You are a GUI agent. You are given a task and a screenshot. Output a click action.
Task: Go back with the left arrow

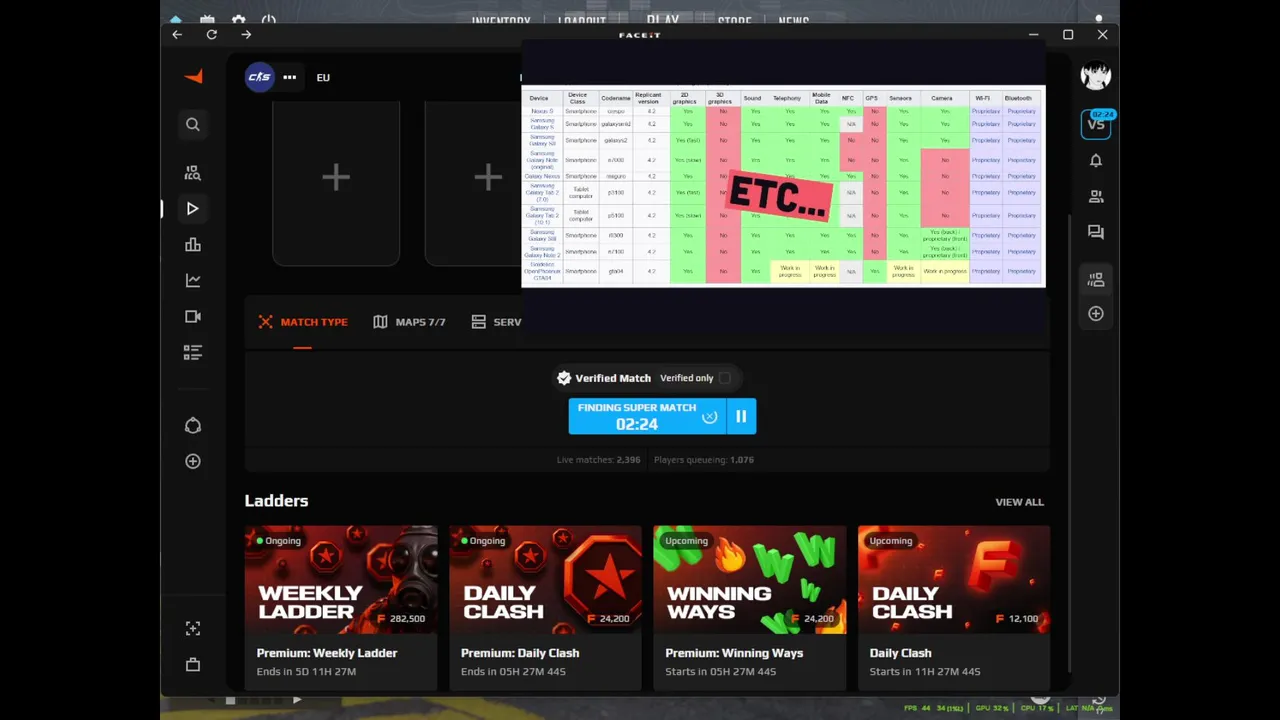tap(177, 35)
